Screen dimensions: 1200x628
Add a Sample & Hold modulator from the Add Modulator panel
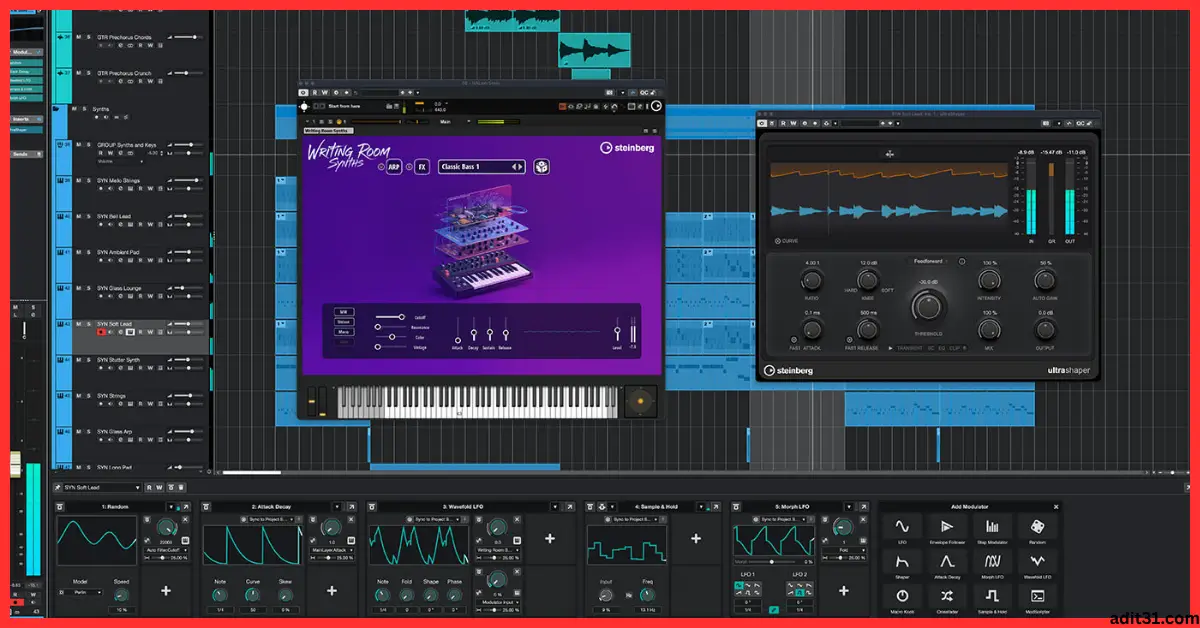tap(992, 599)
